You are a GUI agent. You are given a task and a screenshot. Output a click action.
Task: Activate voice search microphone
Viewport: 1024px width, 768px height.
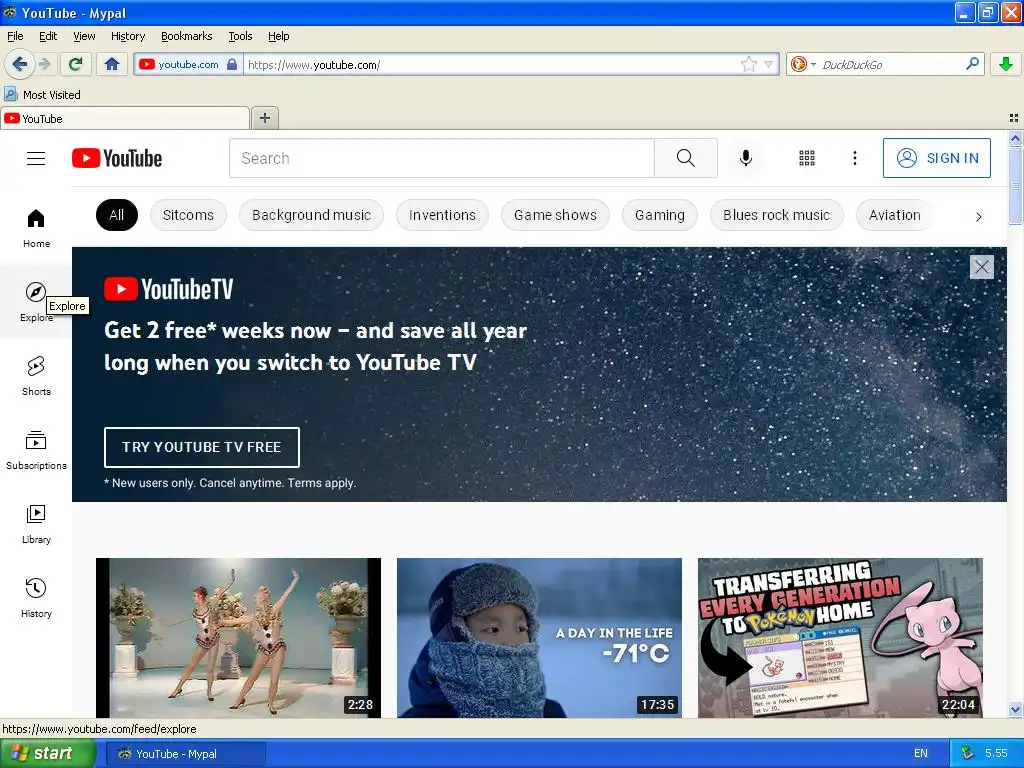(x=746, y=158)
